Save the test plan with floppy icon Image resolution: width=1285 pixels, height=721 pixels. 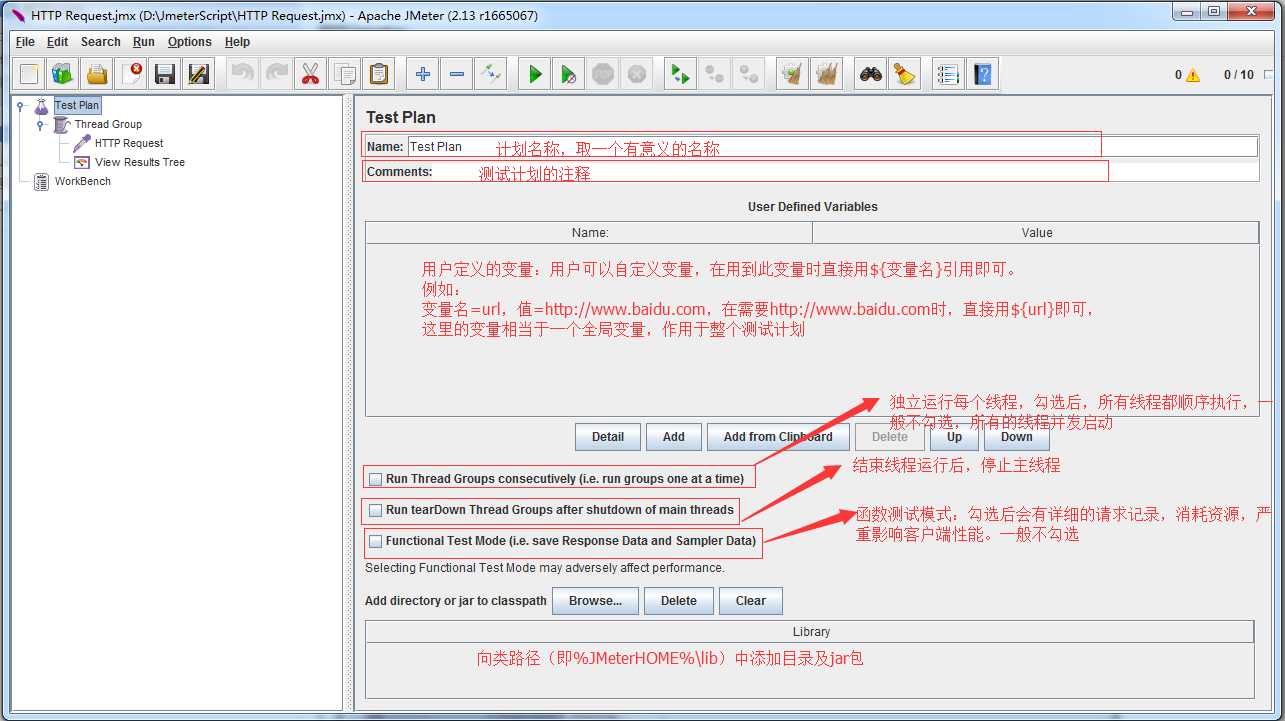165,74
